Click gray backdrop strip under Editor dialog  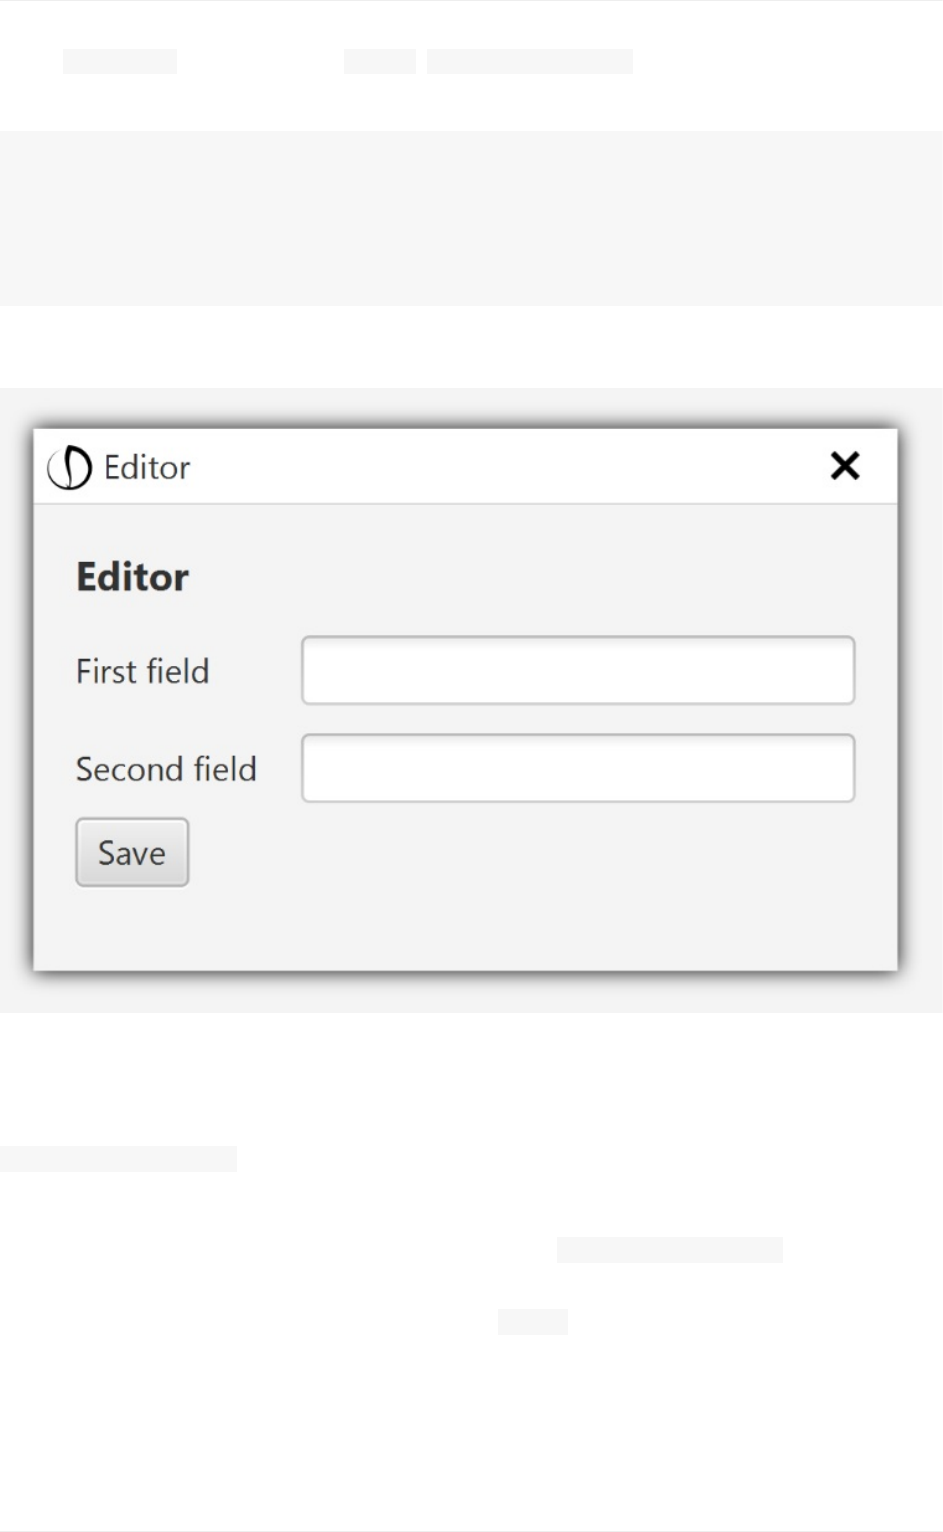pyautogui.click(x=471, y=993)
